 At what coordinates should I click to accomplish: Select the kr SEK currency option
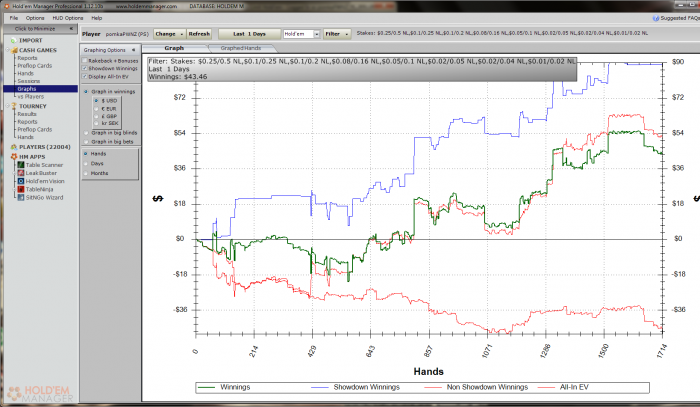click(96, 123)
